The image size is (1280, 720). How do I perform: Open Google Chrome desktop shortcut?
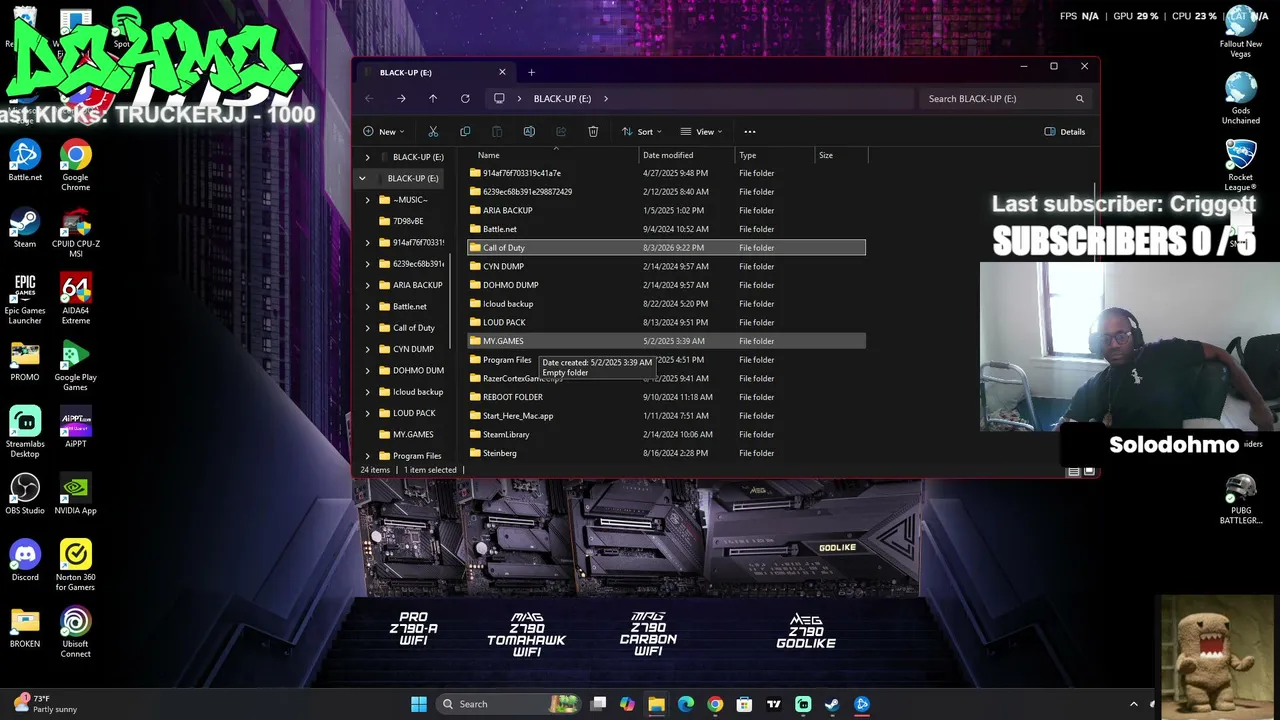coord(75,165)
